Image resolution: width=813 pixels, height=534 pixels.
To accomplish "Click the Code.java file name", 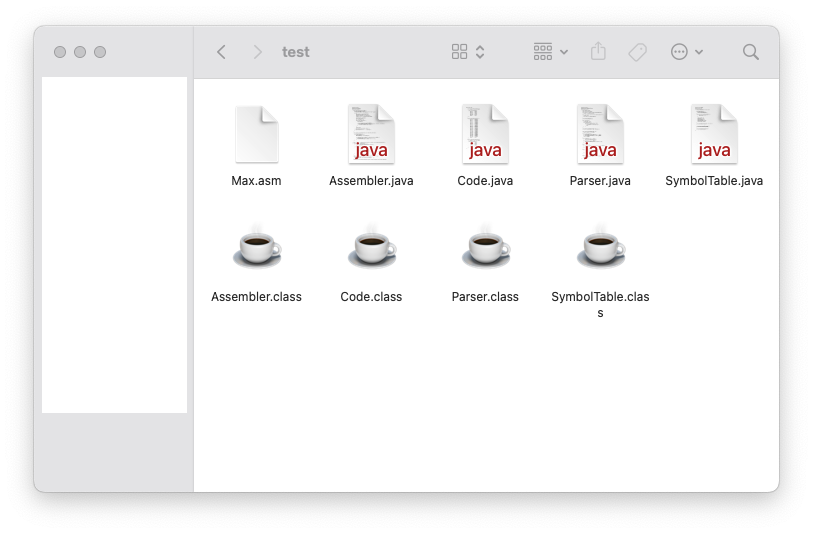I will pos(485,181).
